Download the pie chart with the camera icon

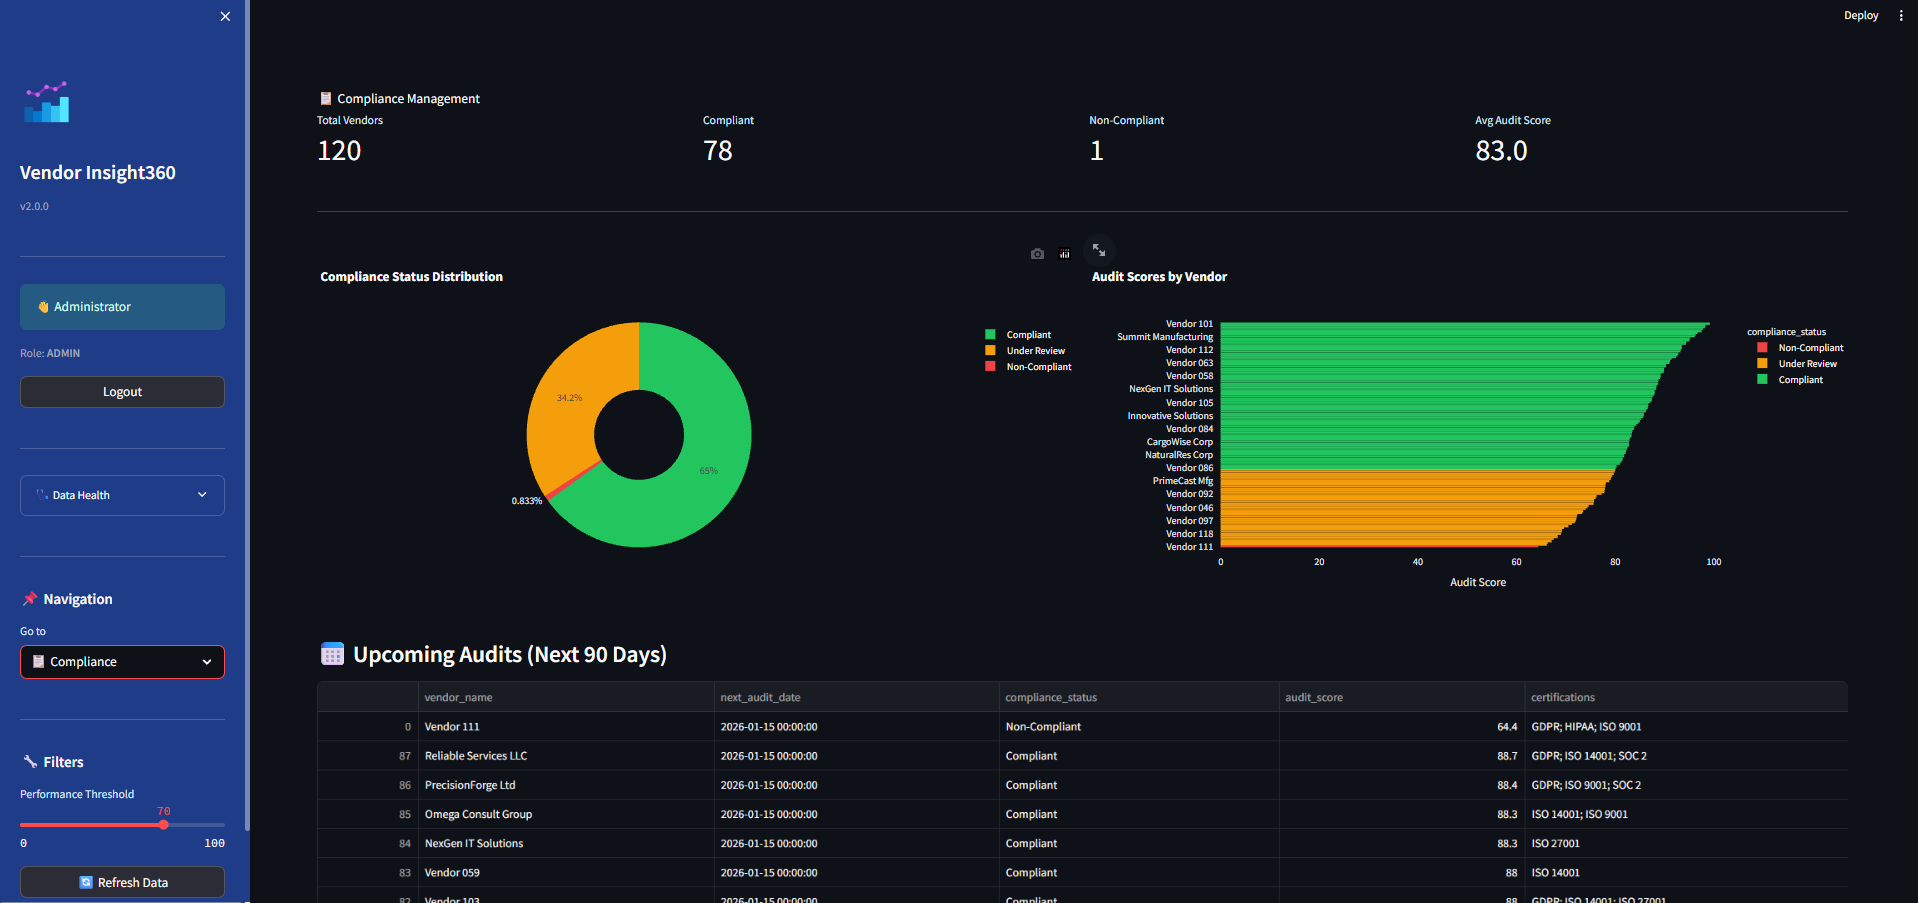1037,254
